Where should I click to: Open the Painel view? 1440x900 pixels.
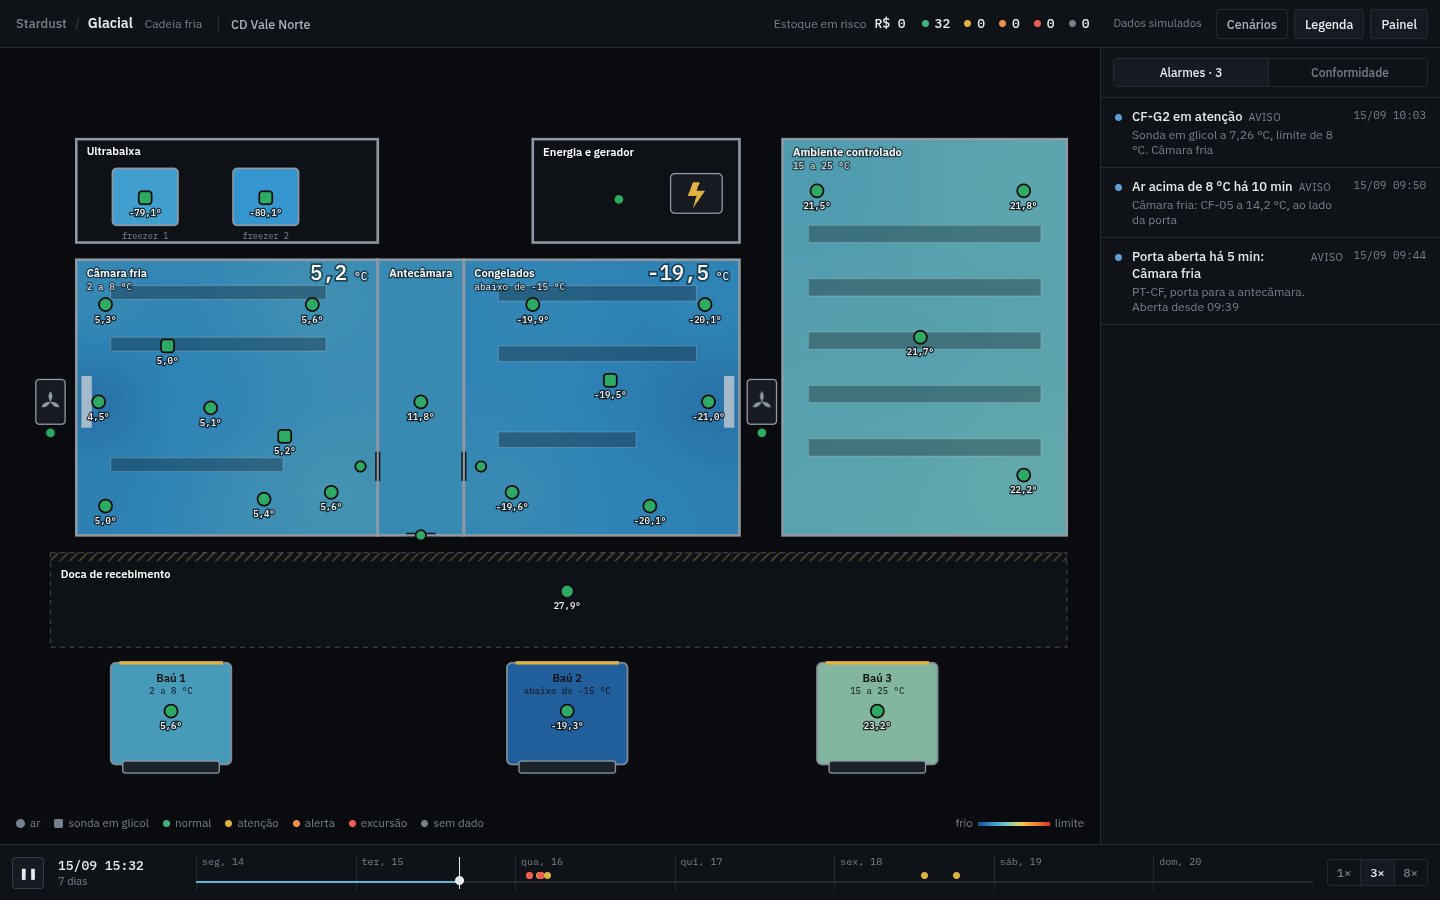pos(1399,24)
